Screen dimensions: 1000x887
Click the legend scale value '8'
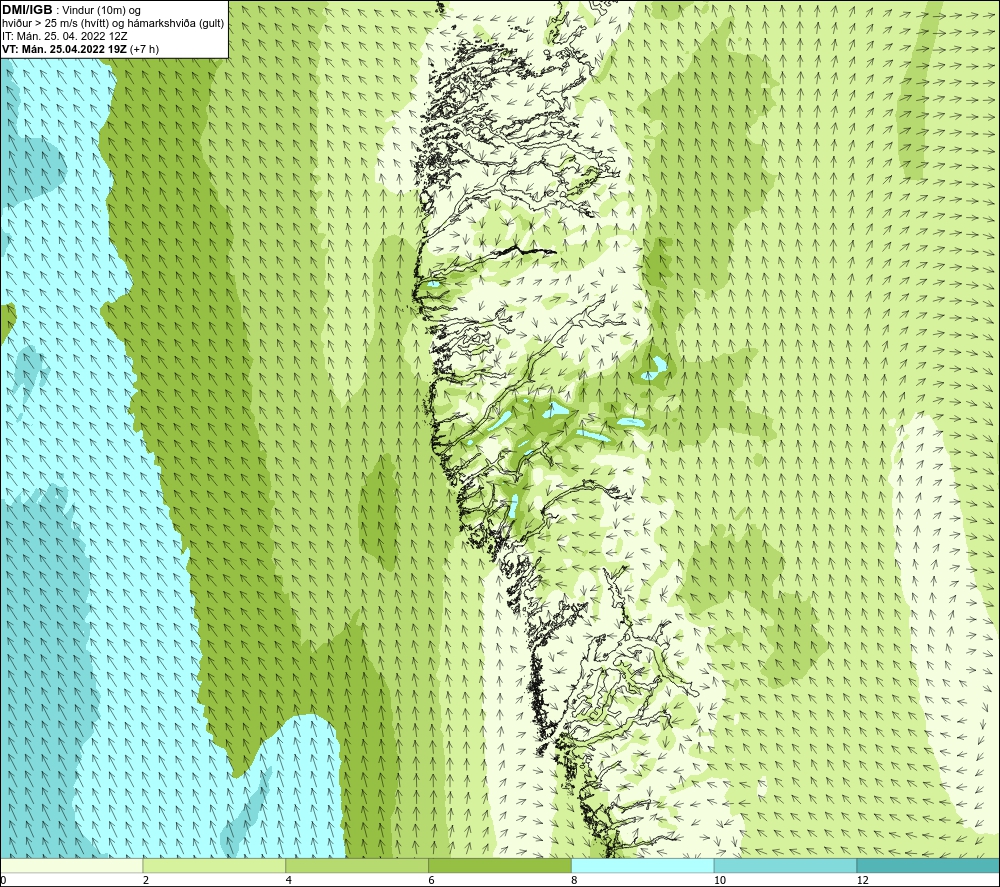[575, 880]
